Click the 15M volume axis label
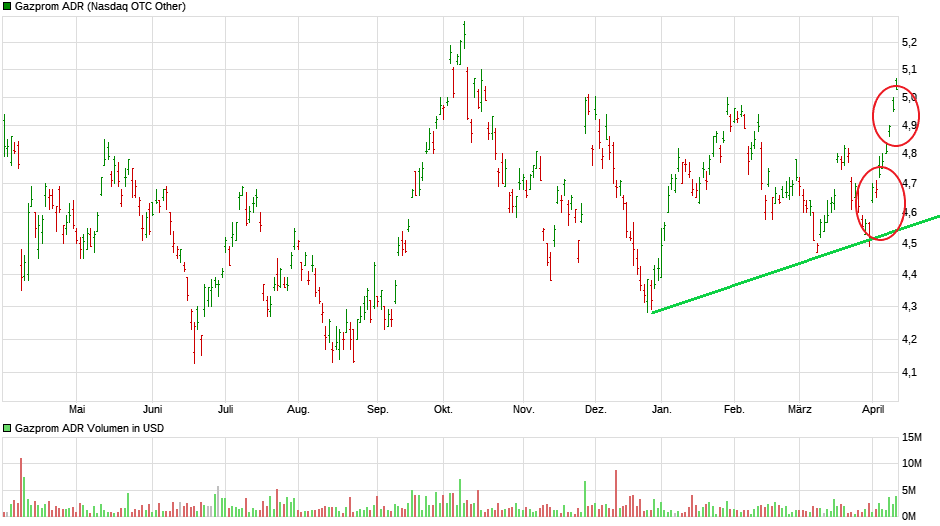Viewport: 940px width, 526px height. 912,438
